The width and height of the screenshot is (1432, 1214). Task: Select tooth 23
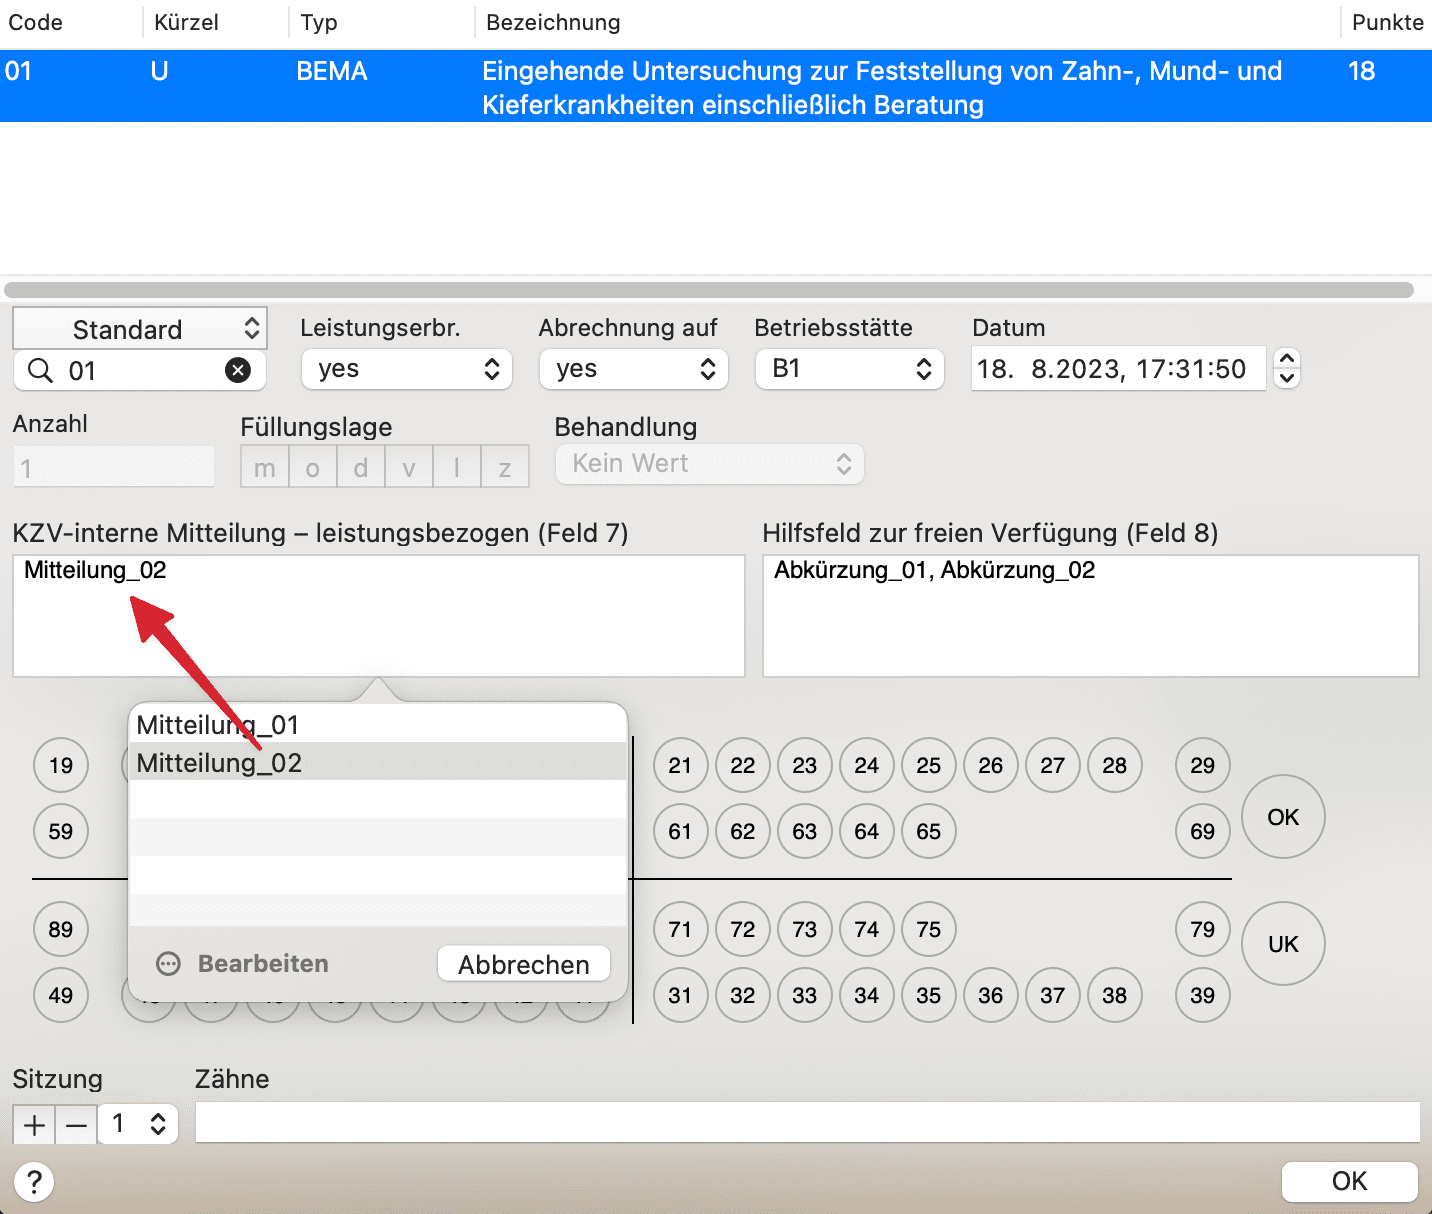coord(805,766)
